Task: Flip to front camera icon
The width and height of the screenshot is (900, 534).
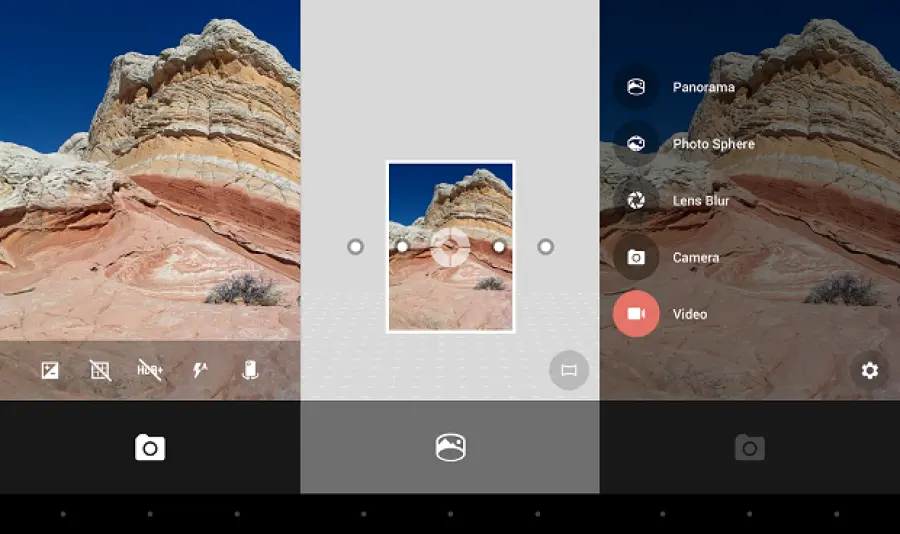Action: [x=250, y=370]
